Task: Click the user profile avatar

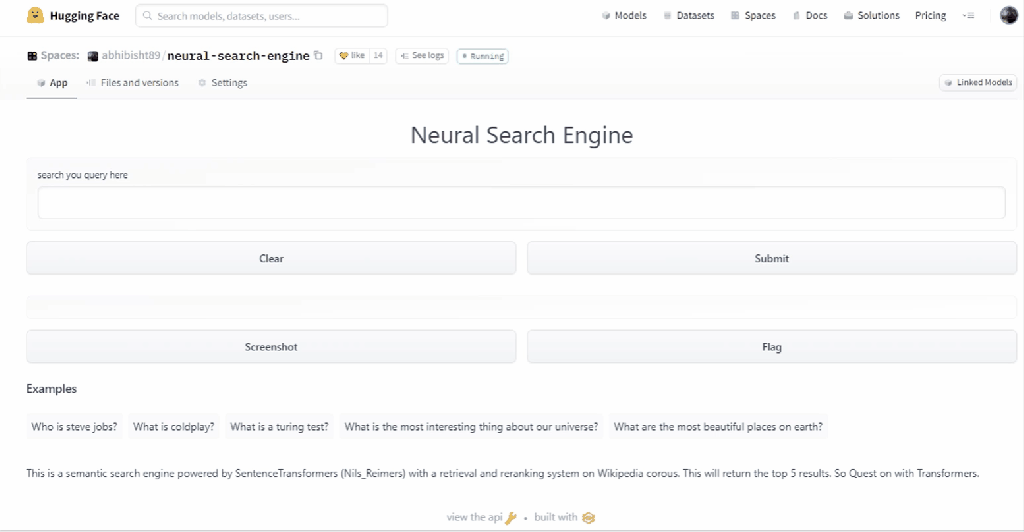Action: (1008, 15)
